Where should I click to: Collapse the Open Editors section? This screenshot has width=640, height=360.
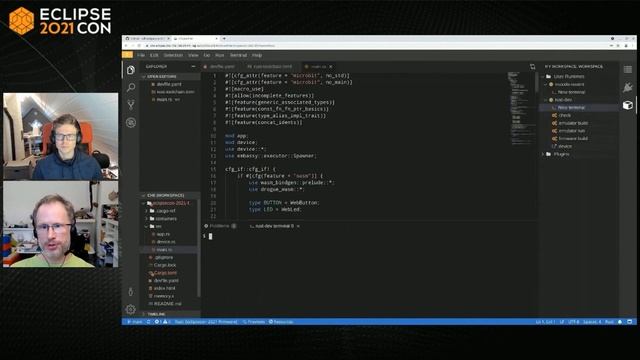pyautogui.click(x=170, y=77)
